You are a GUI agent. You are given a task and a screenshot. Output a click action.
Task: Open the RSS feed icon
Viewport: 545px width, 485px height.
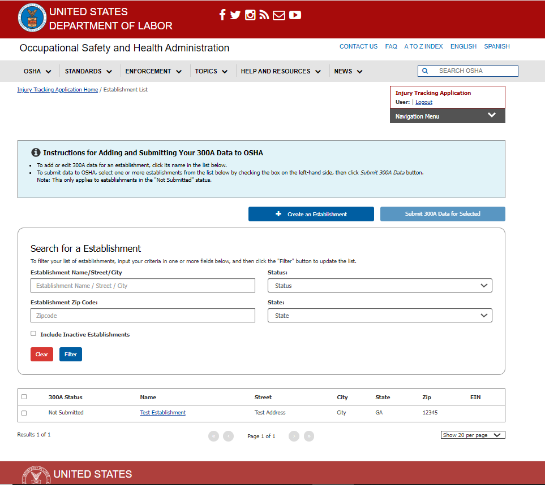coord(264,15)
